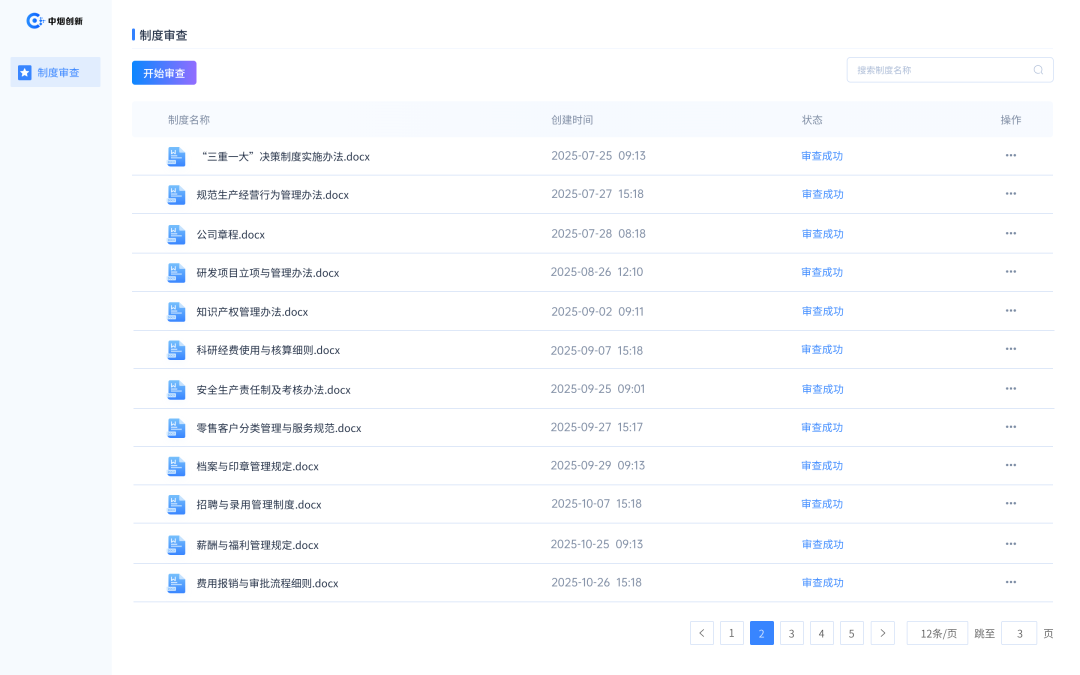1080x675 pixels.
Task: Open the more-actions menu for 规范生产经营行为管理办法.docx
Action: (x=1010, y=194)
